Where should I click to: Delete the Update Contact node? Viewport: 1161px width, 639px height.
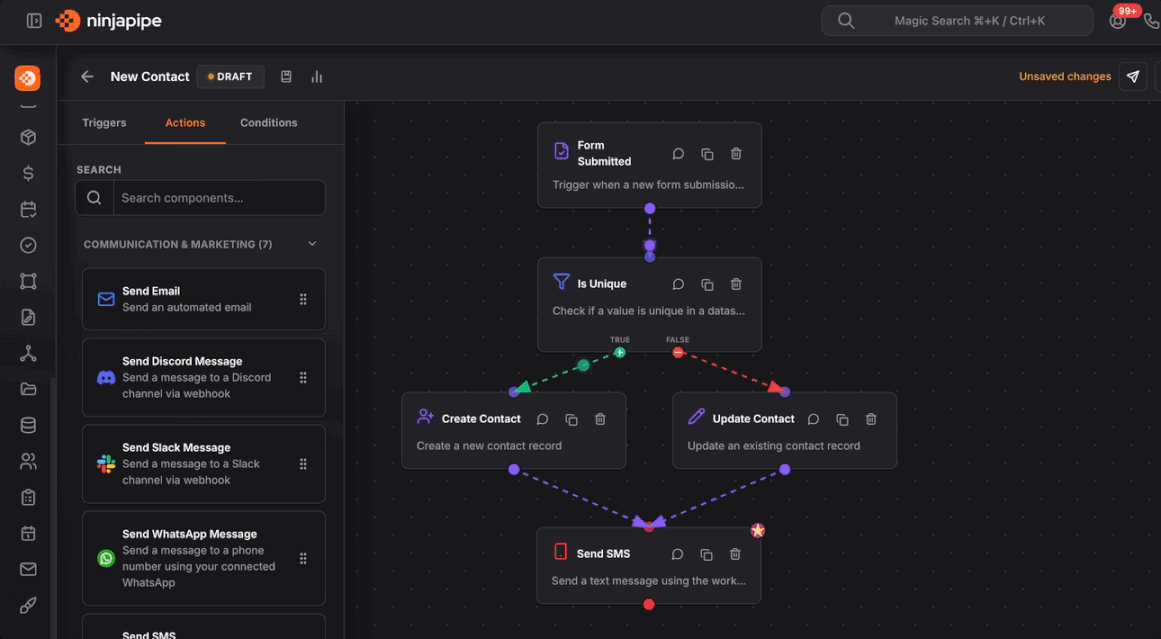(871, 420)
